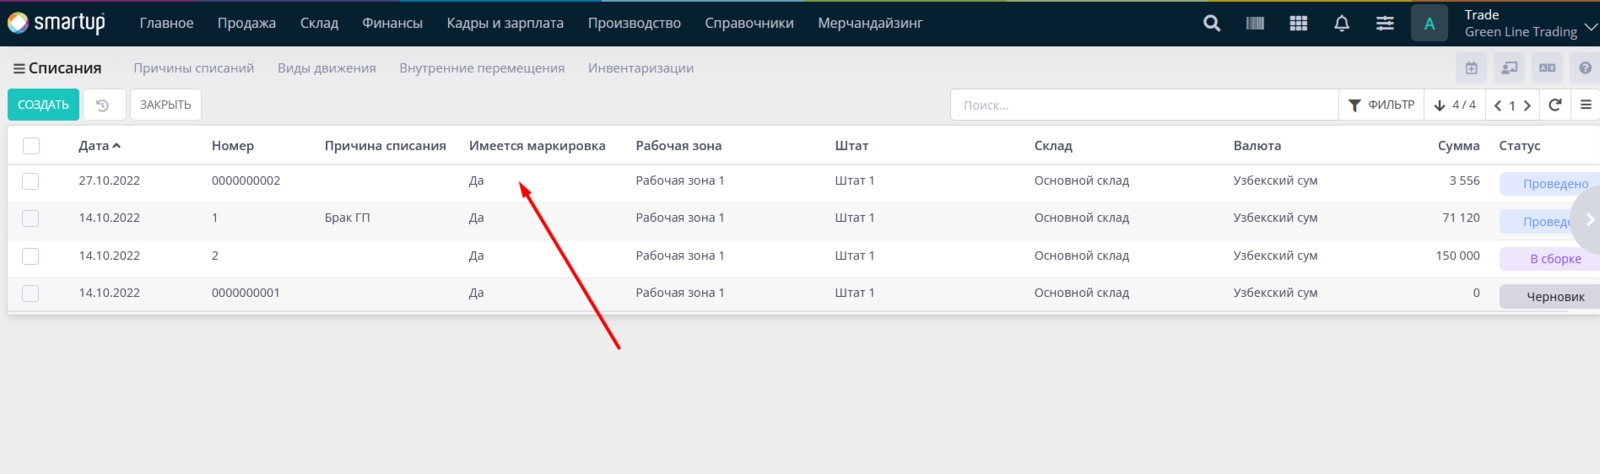Toggle the select-all checkbox in table header

(x=31, y=146)
